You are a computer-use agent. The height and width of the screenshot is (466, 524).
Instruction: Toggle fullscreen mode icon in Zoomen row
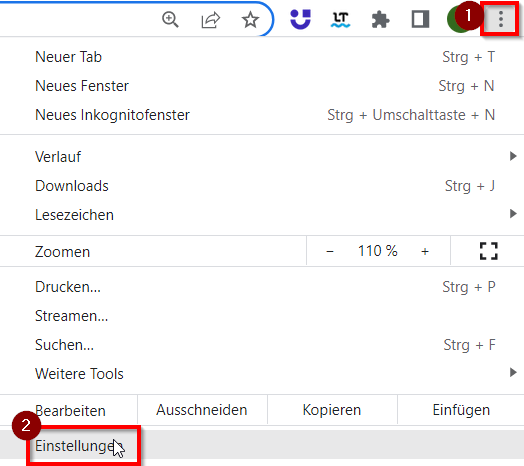[x=489, y=251]
